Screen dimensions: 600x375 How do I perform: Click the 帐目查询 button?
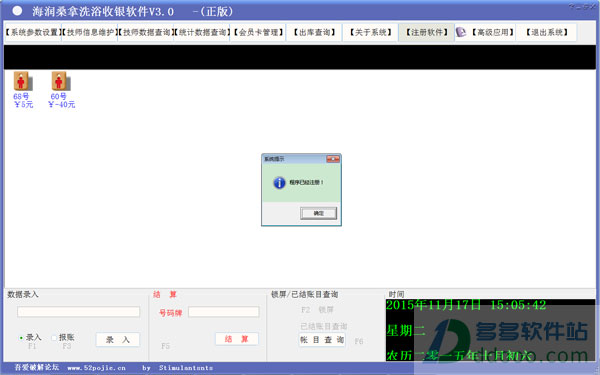322,340
